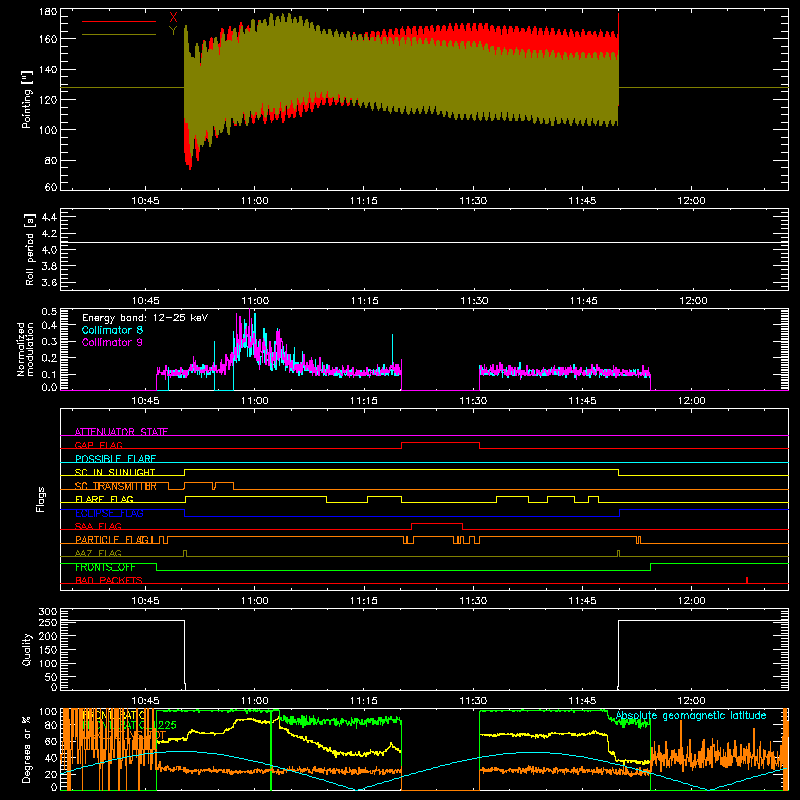Click the BAD_PACKETS flag label
Screen dimensions: 800x800
tap(109, 581)
